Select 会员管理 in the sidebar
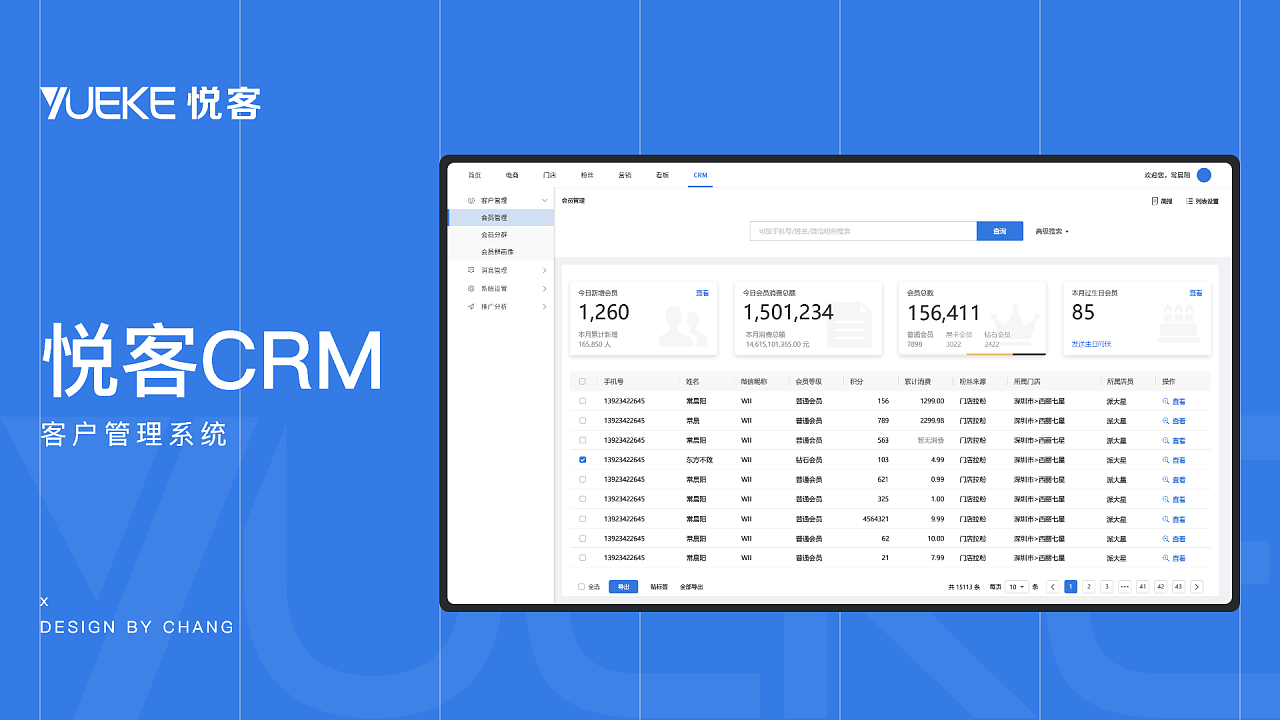Viewport: 1280px width, 720px height. (x=501, y=217)
